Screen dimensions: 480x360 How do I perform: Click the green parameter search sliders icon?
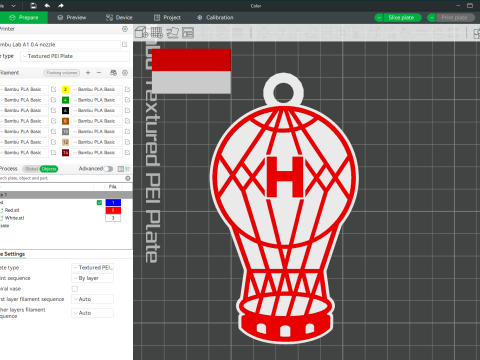pos(127,169)
